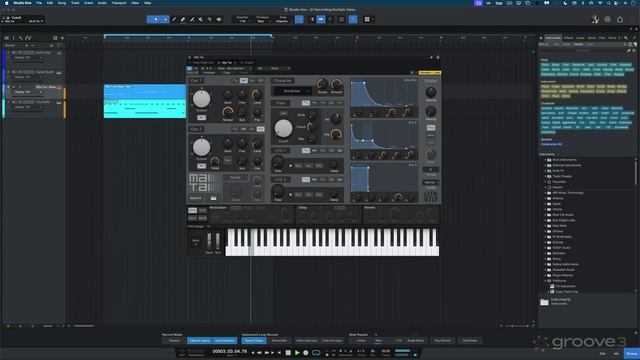The image size is (640, 360).
Task: Toggle the Replace record mode
Action: pyautogui.click(x=174, y=340)
